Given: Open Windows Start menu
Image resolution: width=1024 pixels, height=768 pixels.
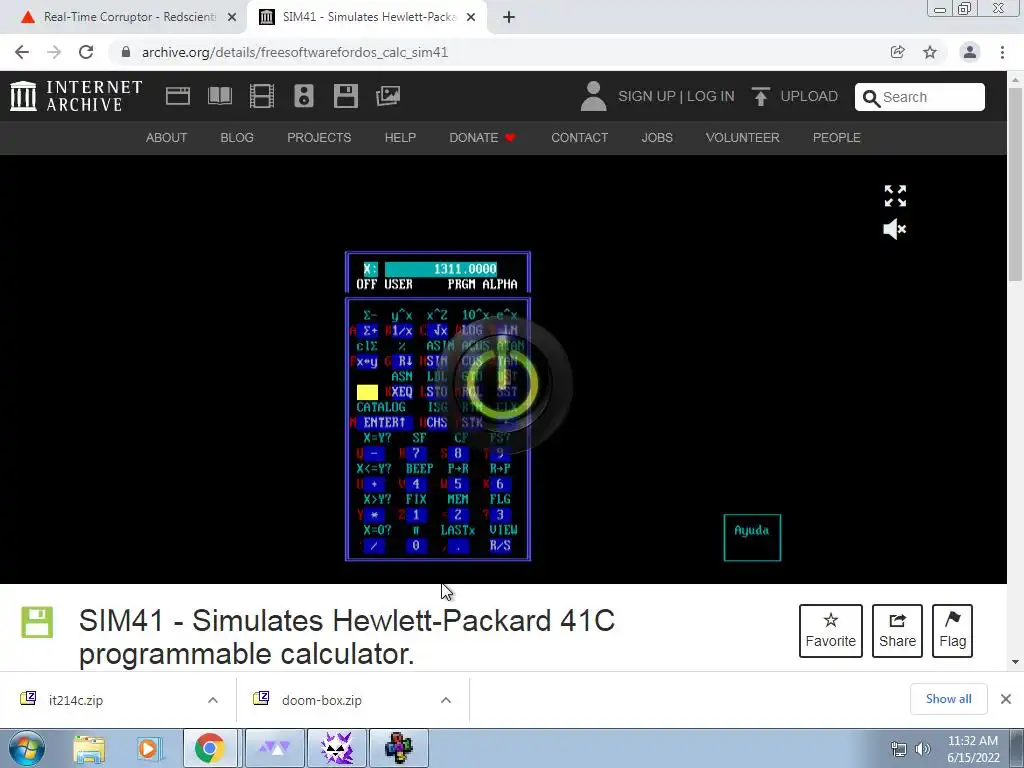Looking at the screenshot, I should pos(26,748).
